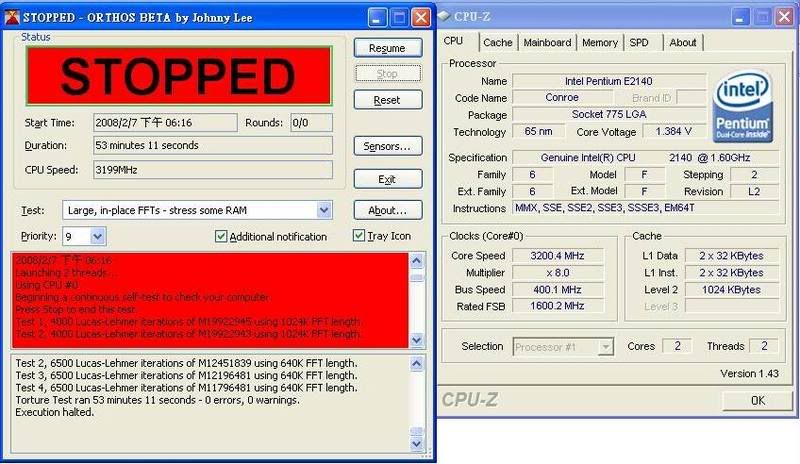
Task: Click the Technology value 65 nm
Action: (x=538, y=132)
